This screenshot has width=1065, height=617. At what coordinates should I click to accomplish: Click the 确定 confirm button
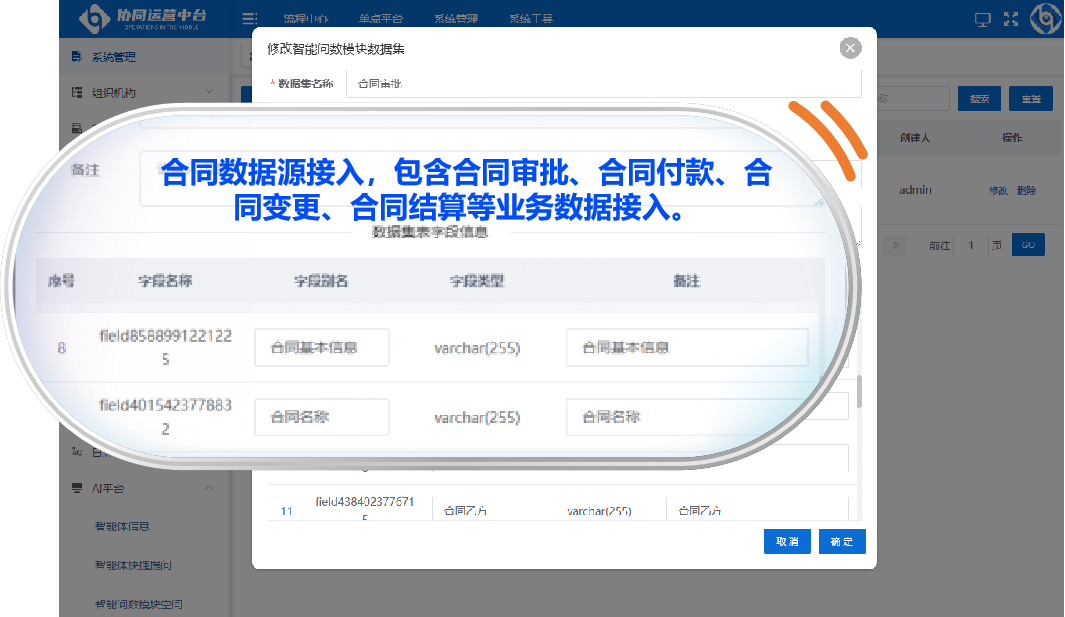[x=842, y=541]
